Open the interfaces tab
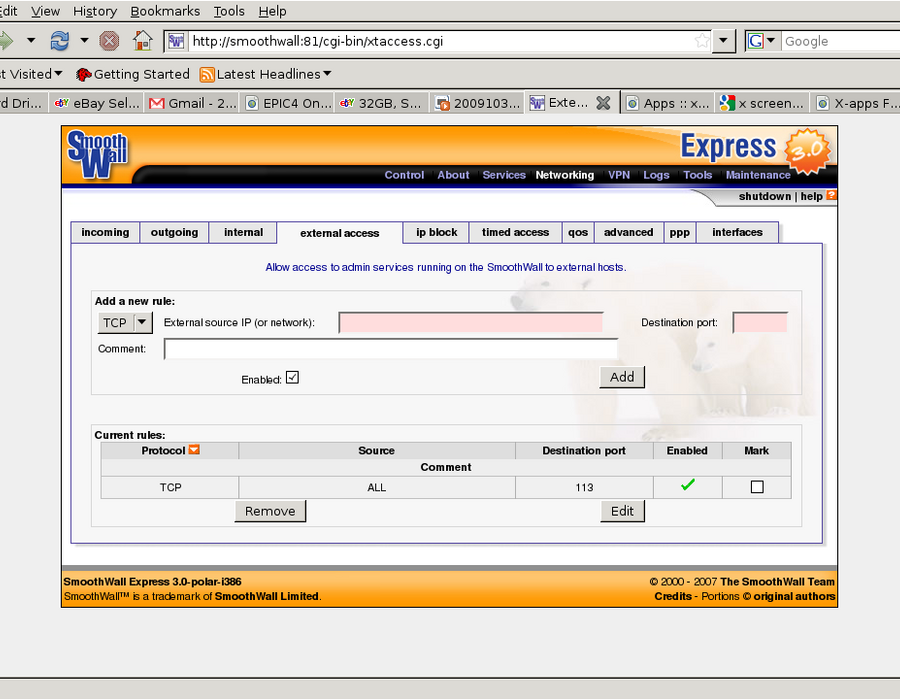The image size is (900, 700). click(x=738, y=232)
